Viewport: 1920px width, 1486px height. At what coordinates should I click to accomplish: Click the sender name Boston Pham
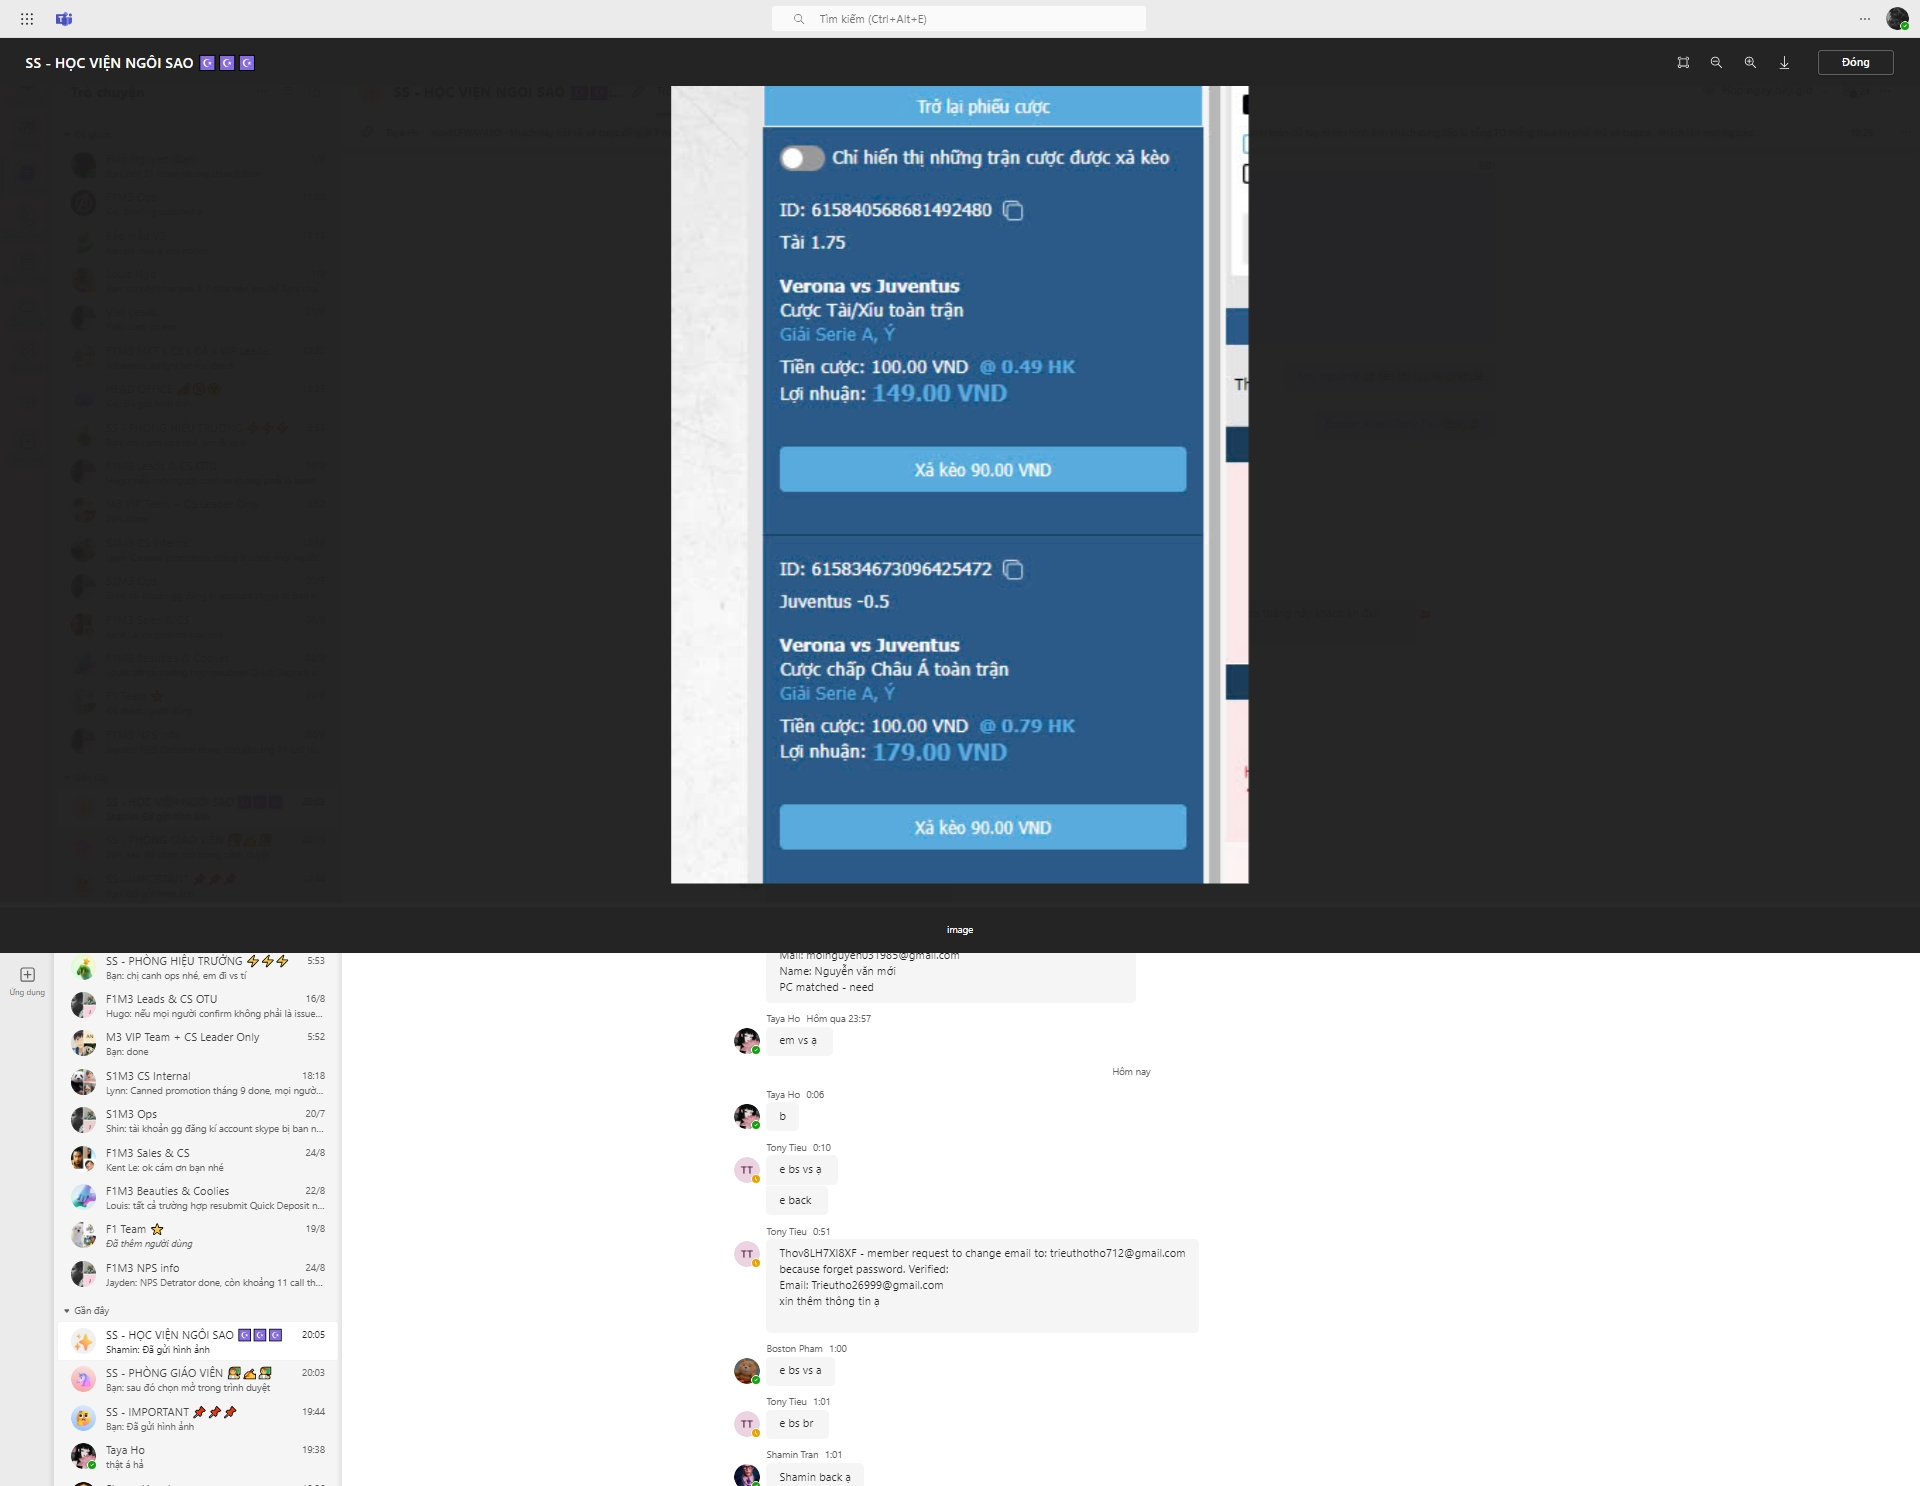[x=794, y=1349]
